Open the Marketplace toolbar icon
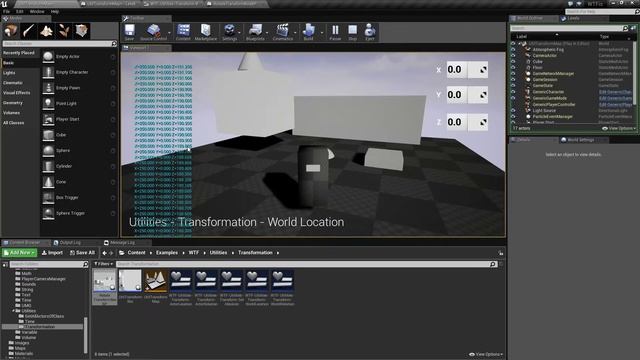Viewport: 640px width, 360px height. pos(206,32)
